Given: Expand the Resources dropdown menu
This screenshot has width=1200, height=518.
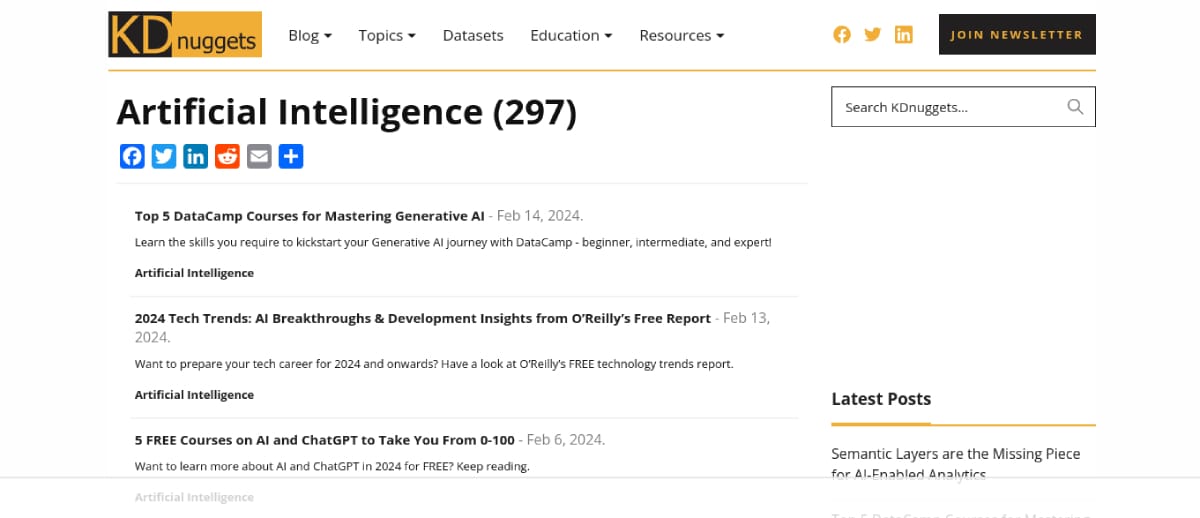Looking at the screenshot, I should tap(682, 35).
